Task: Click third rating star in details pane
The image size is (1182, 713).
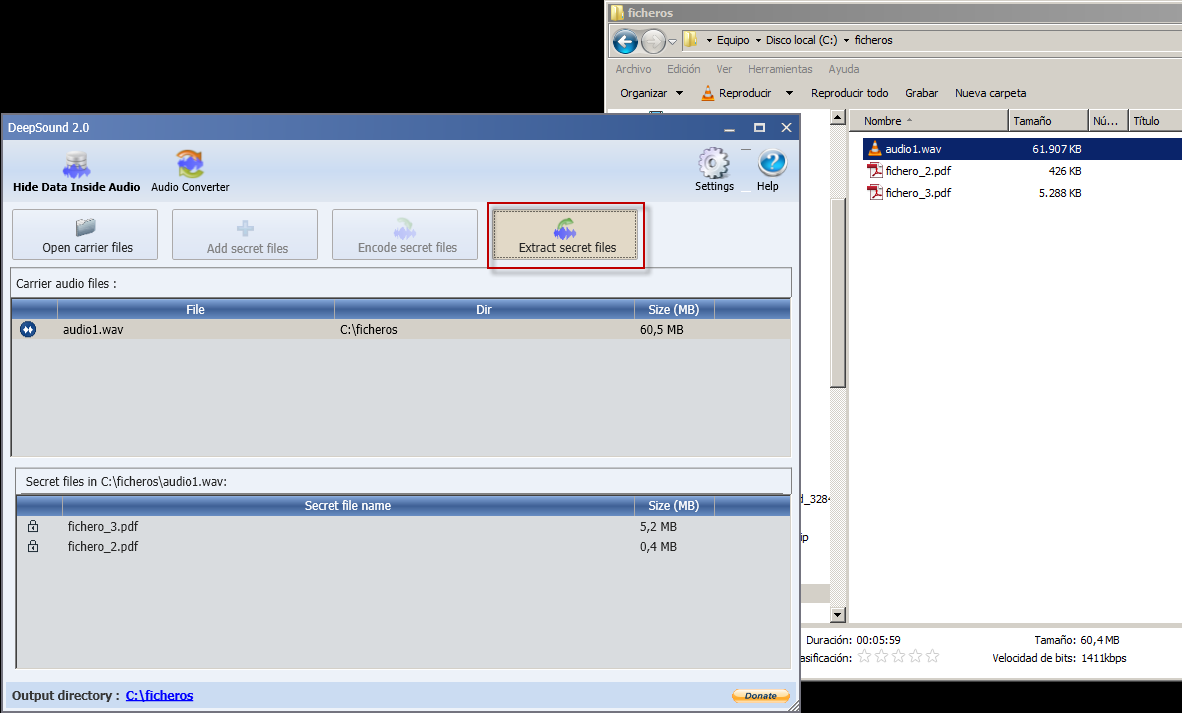Action: pyautogui.click(x=899, y=656)
